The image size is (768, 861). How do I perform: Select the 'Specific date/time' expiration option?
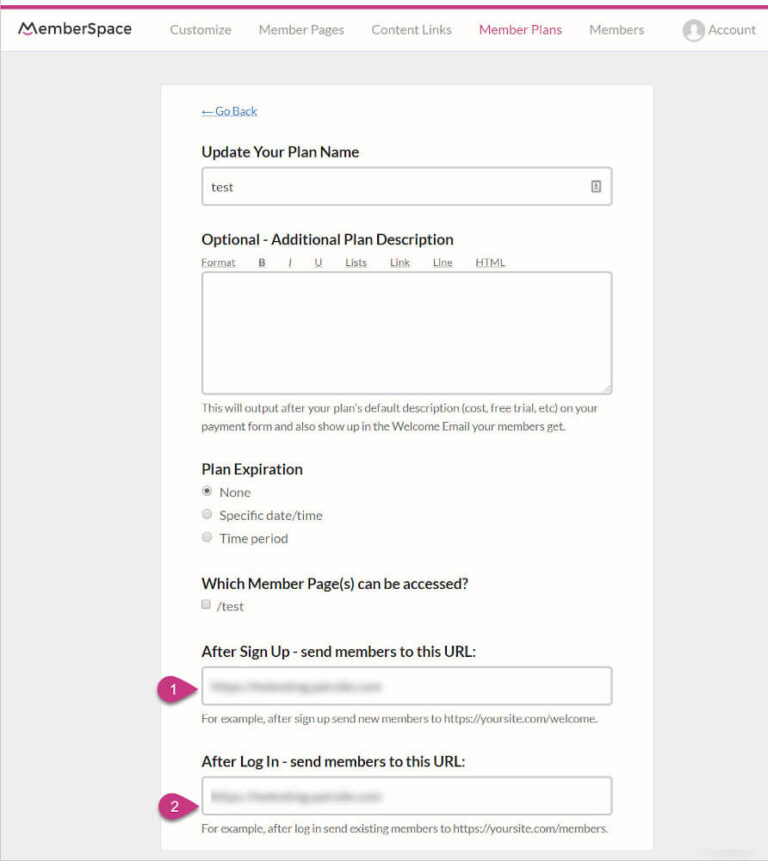[x=206, y=514]
